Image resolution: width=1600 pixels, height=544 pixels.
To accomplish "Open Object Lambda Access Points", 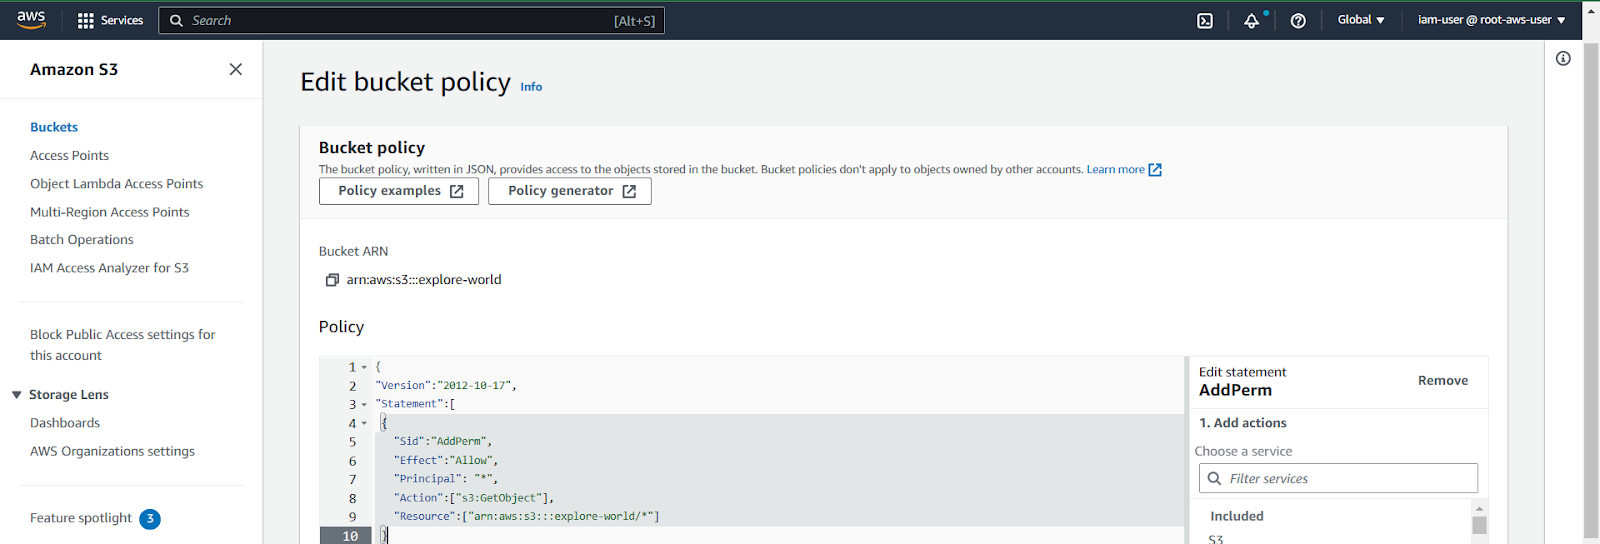I will tap(116, 183).
